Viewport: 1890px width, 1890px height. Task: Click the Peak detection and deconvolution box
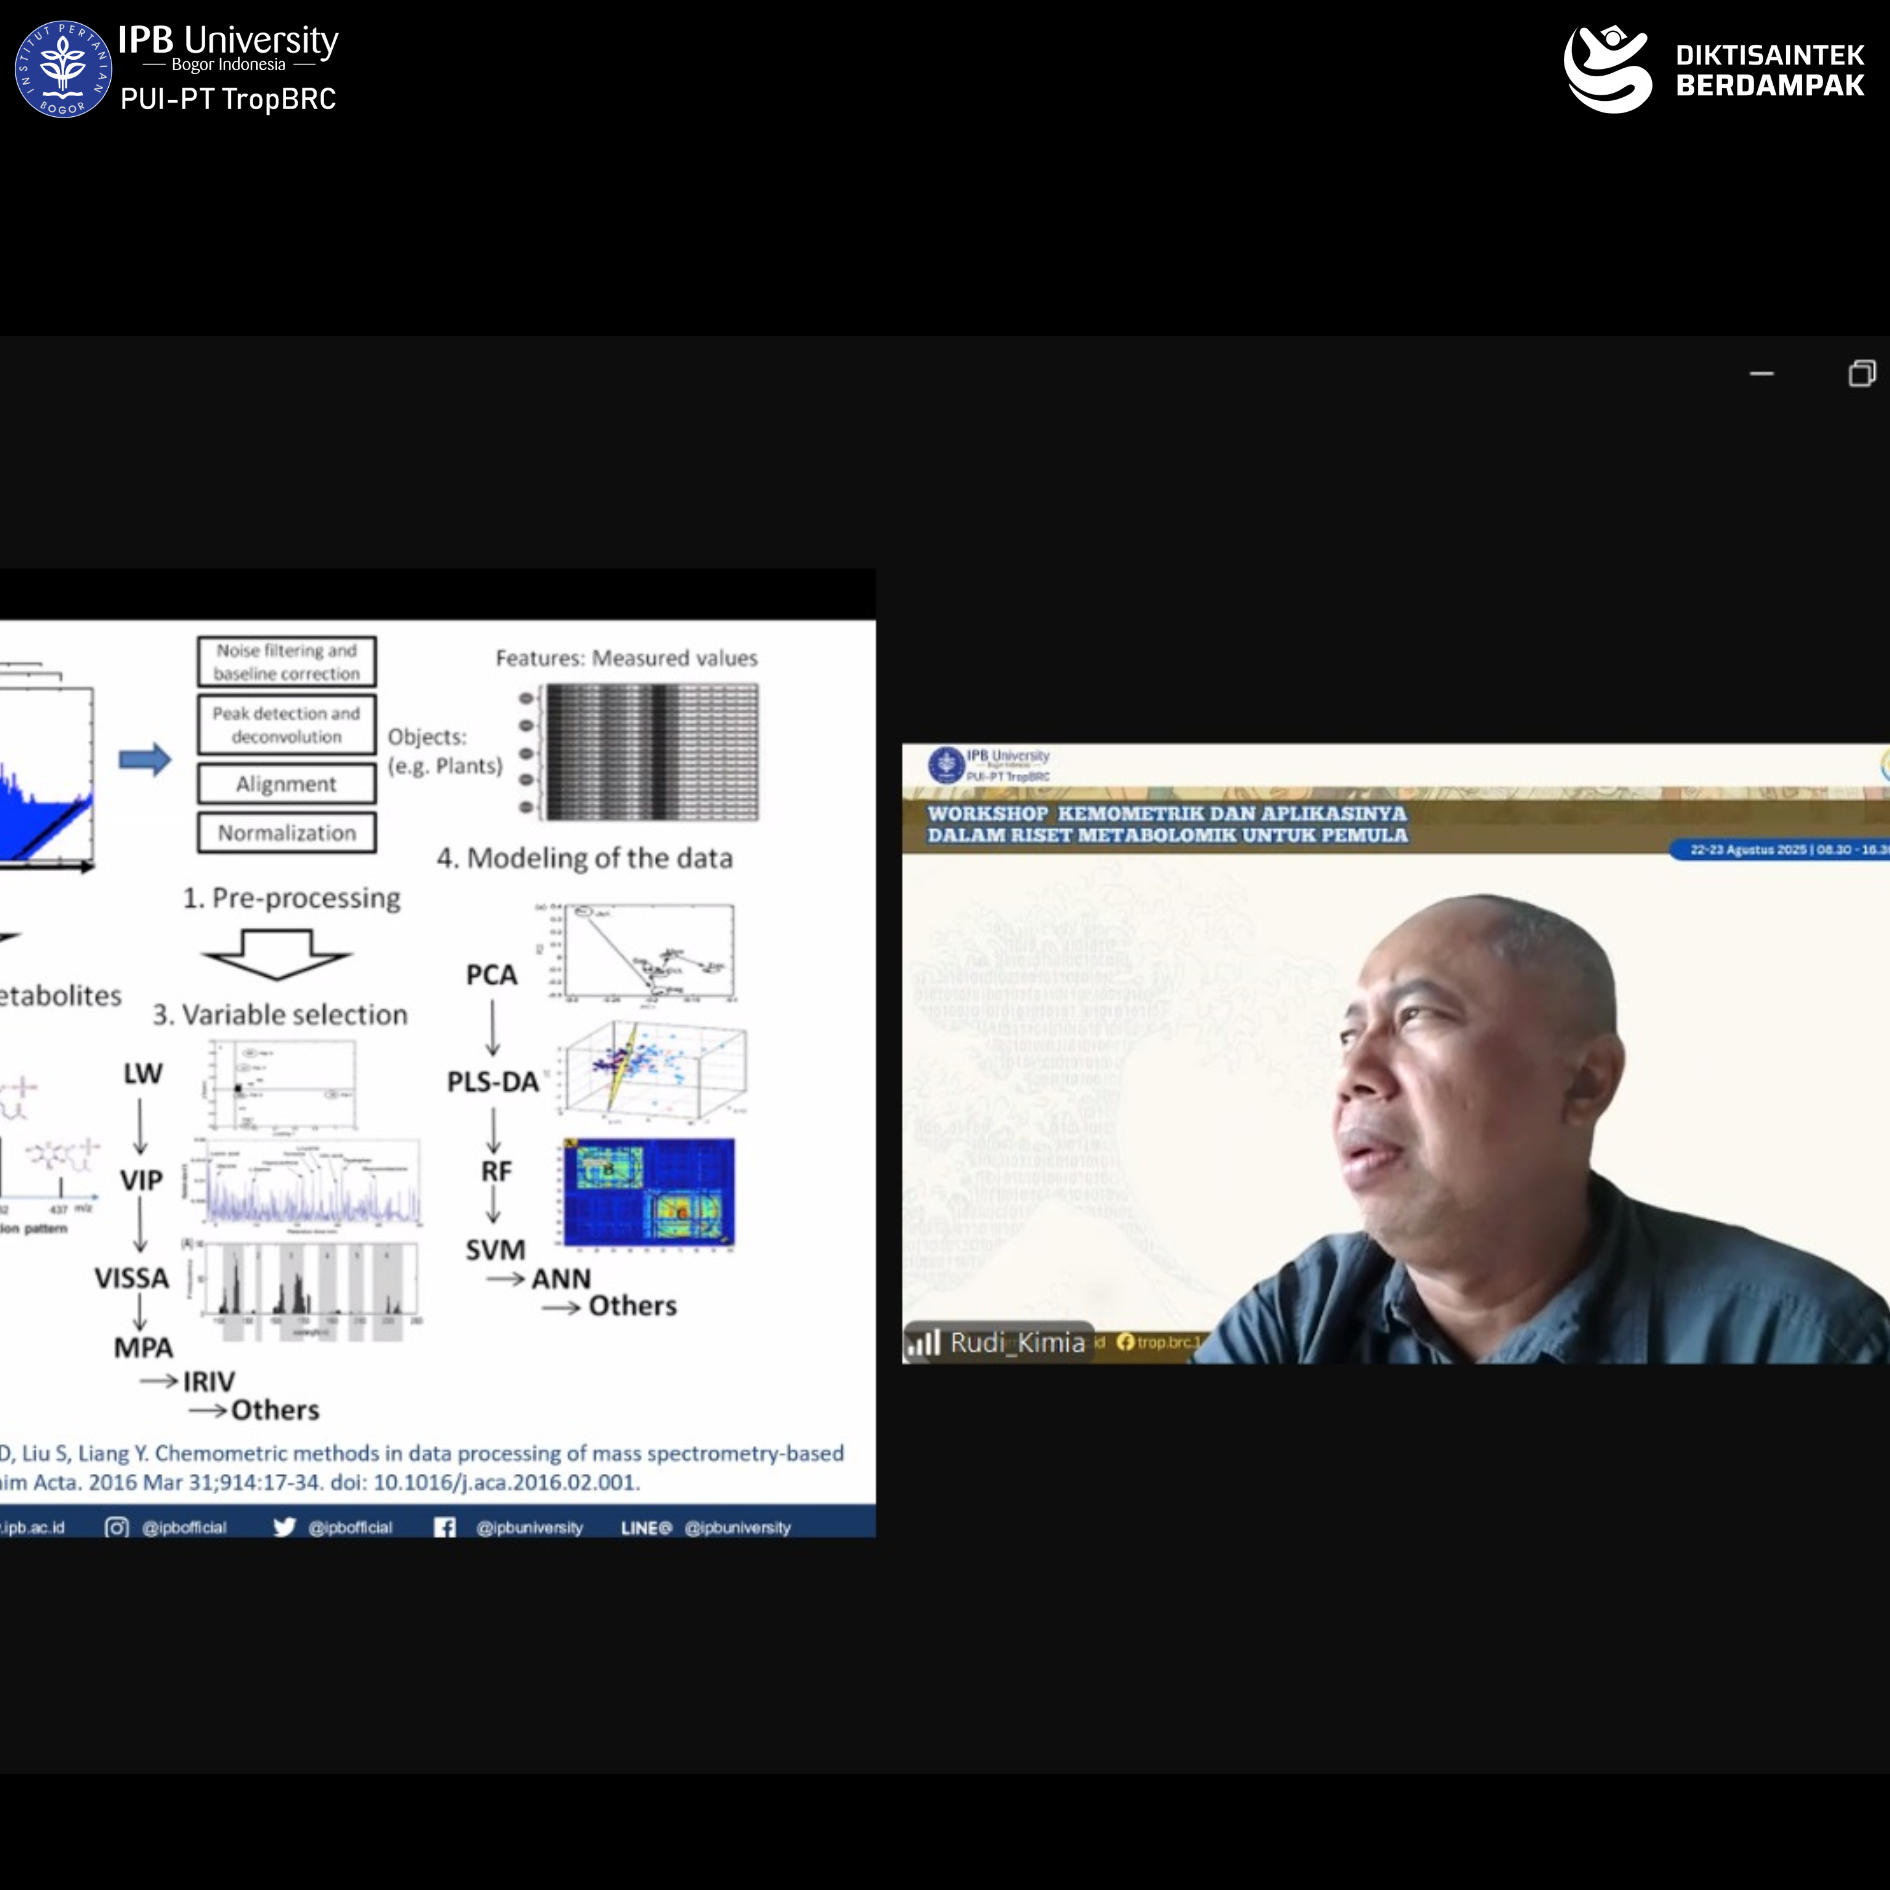[286, 725]
